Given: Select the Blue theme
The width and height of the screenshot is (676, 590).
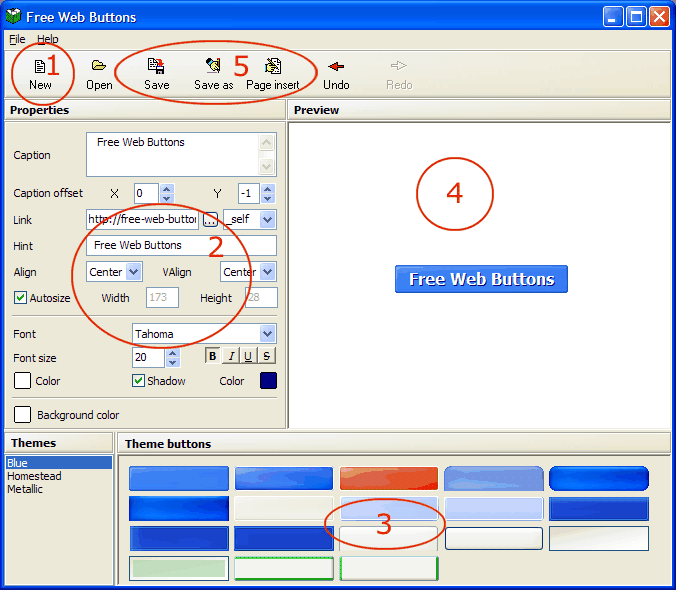Looking at the screenshot, I should coord(59,463).
